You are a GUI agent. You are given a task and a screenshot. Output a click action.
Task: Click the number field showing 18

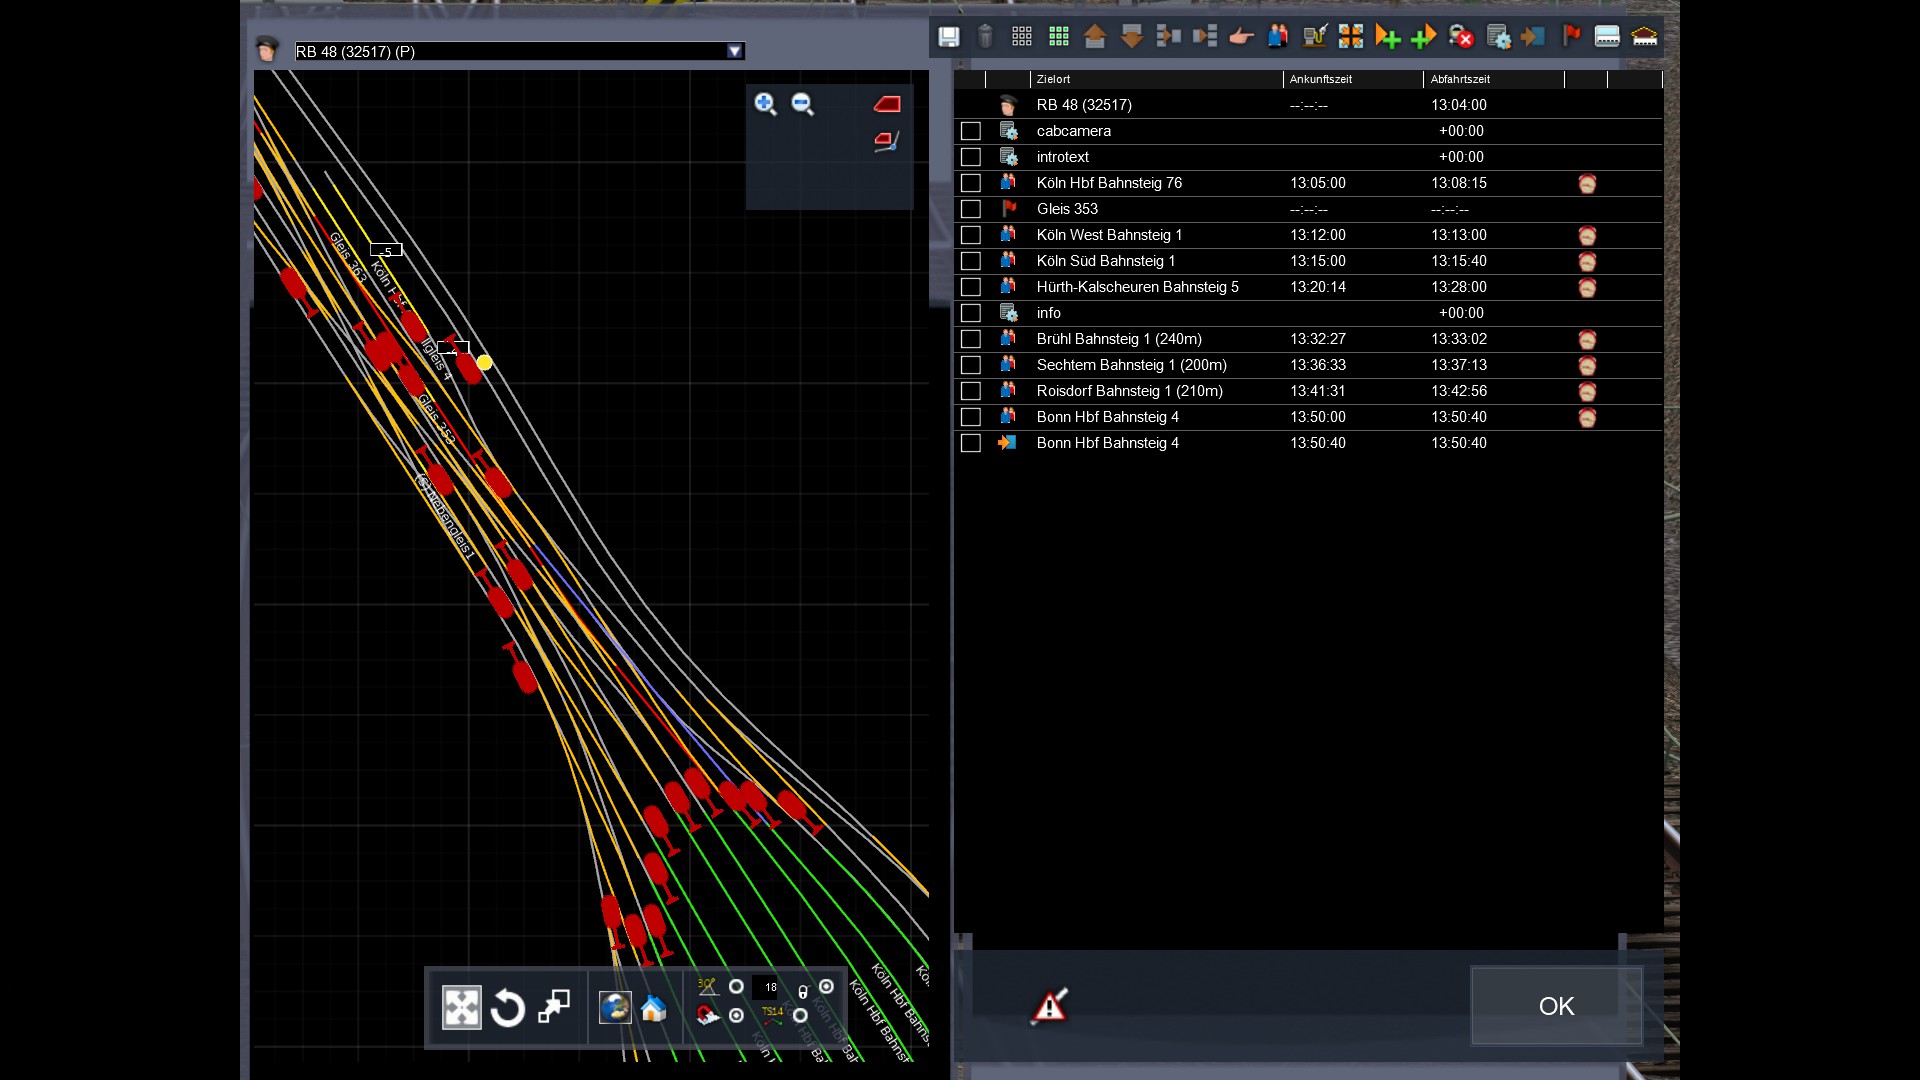[x=766, y=987]
